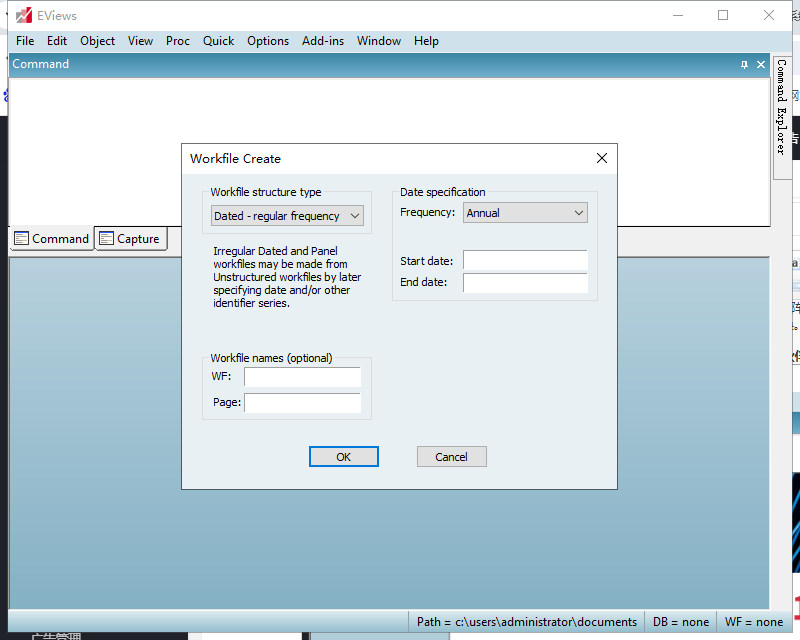Switch to the Command tab
800x640 pixels.
coord(52,238)
